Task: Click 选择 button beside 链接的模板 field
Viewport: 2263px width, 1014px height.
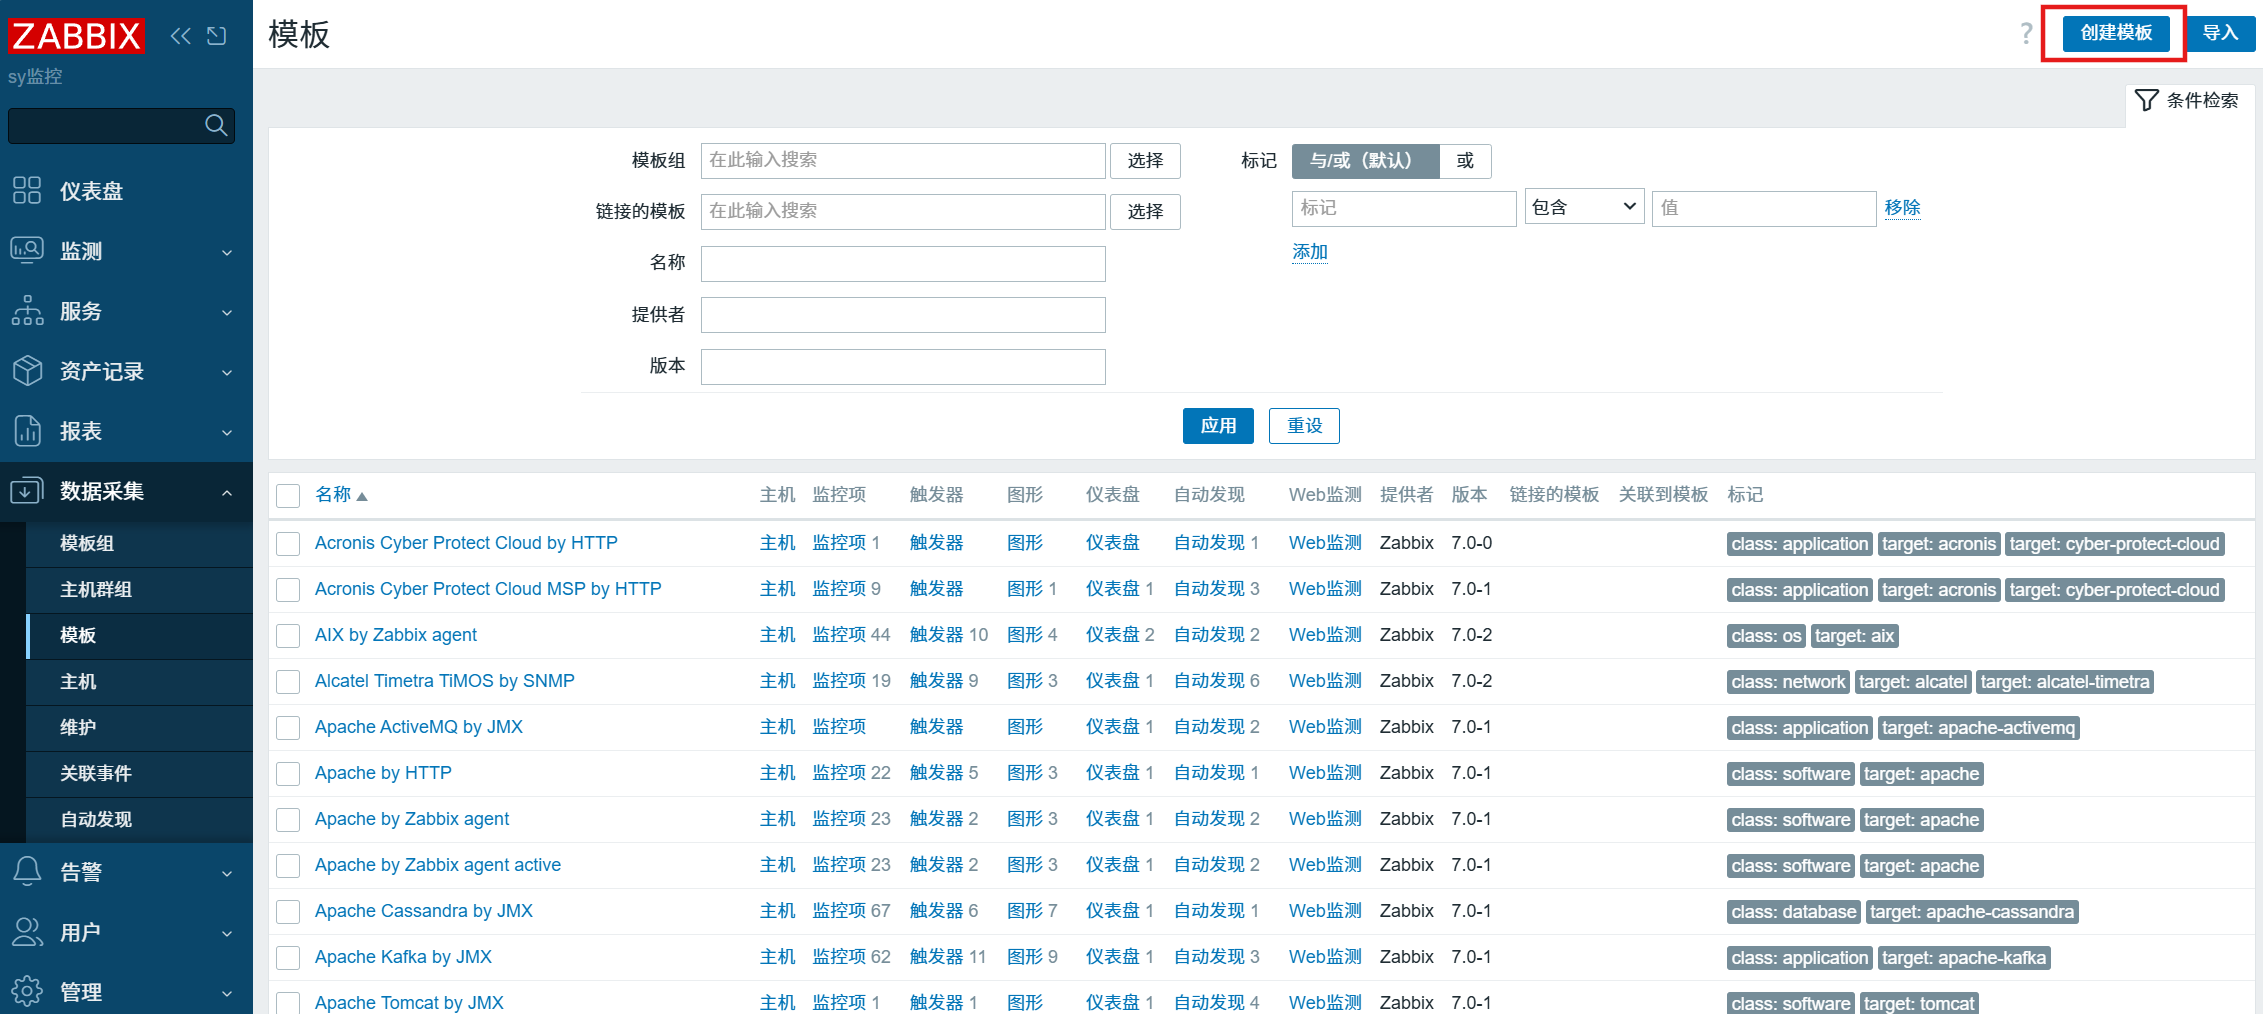Action: click(x=1145, y=212)
